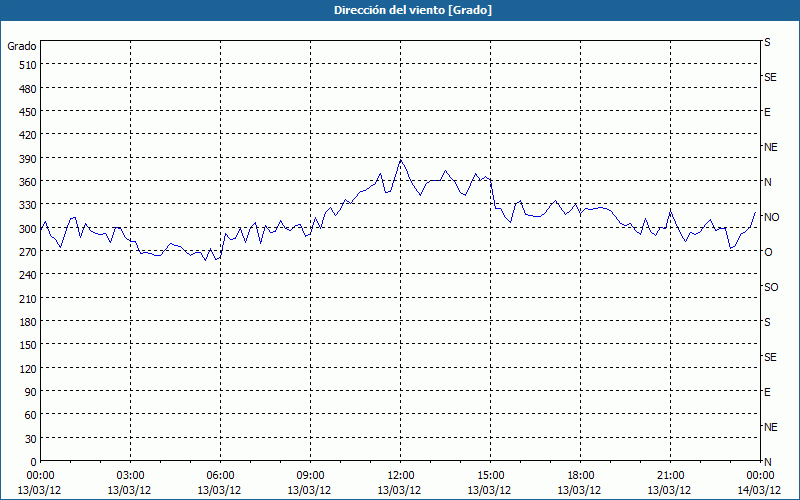Select the 15:00 time label
Image resolution: width=800 pixels, height=500 pixels.
(x=490, y=476)
